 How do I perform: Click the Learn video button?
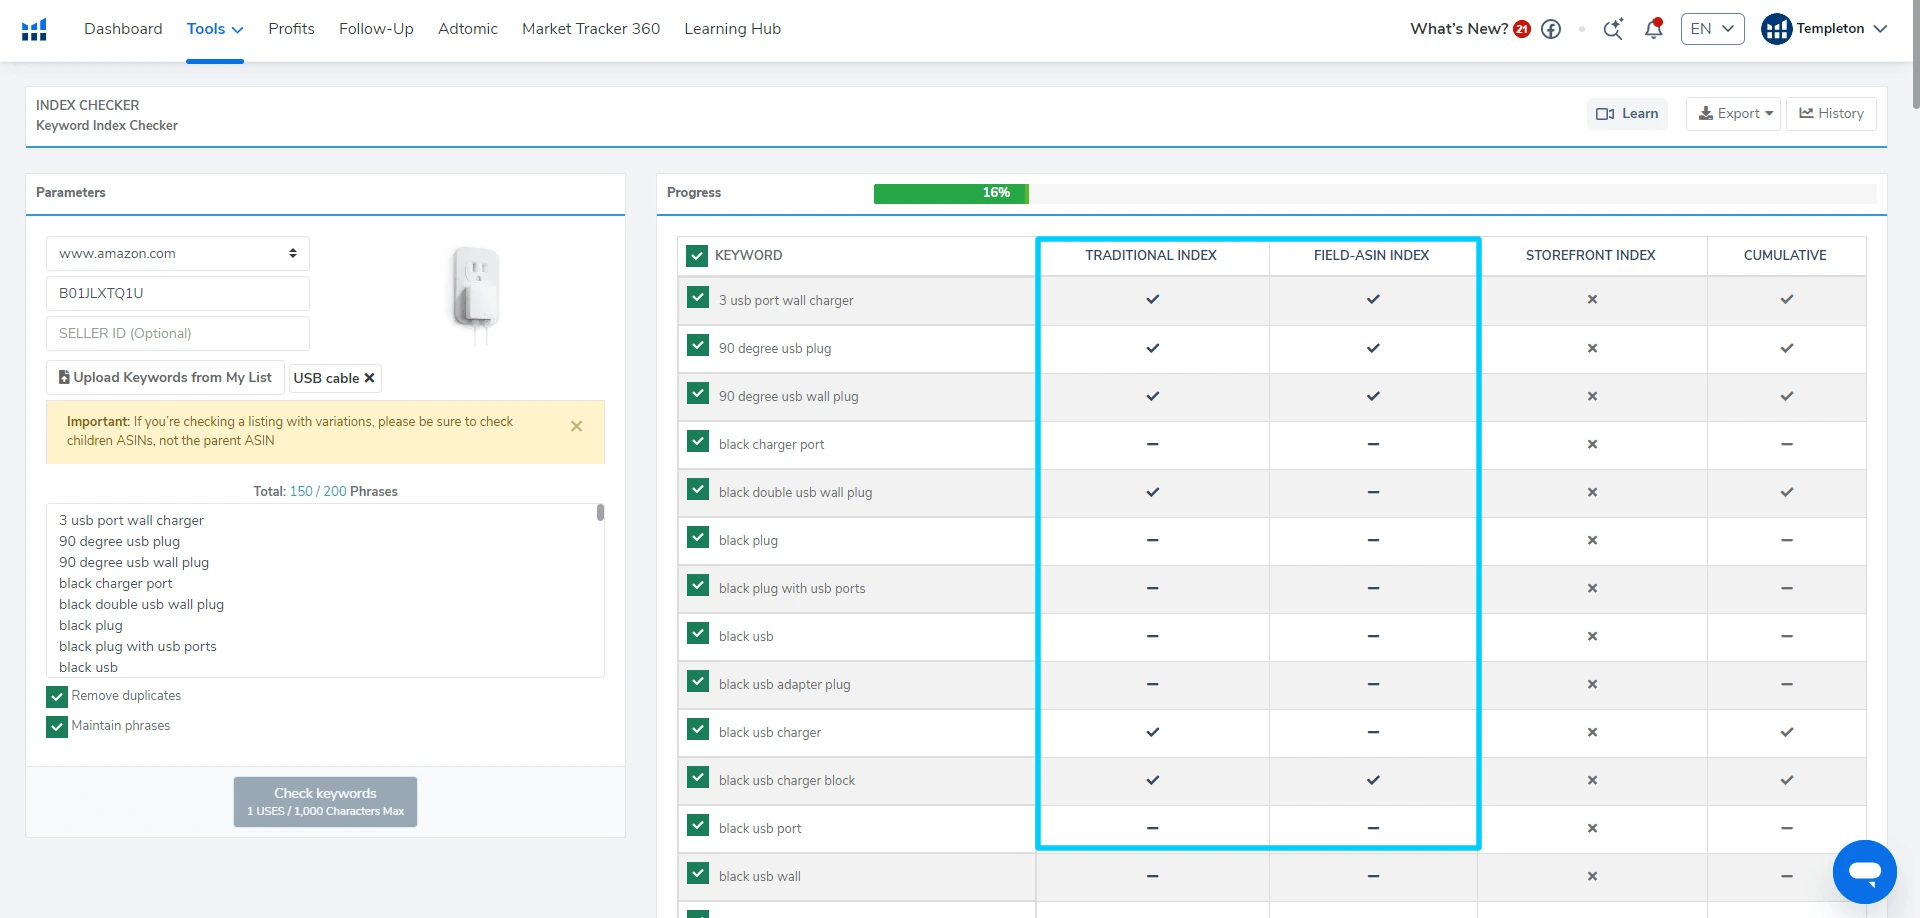[x=1627, y=114]
